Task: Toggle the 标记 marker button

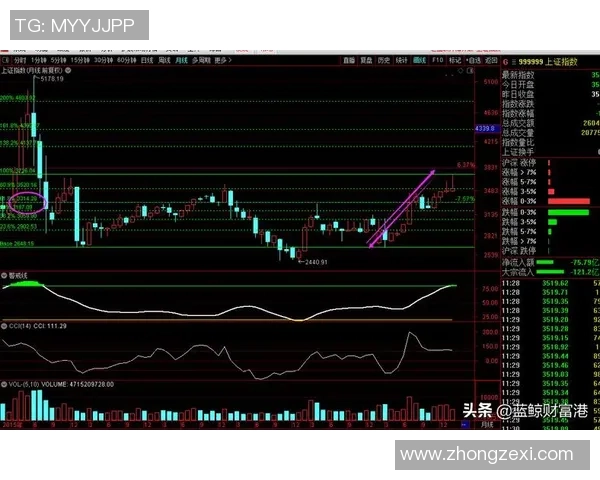Action: 455,60
